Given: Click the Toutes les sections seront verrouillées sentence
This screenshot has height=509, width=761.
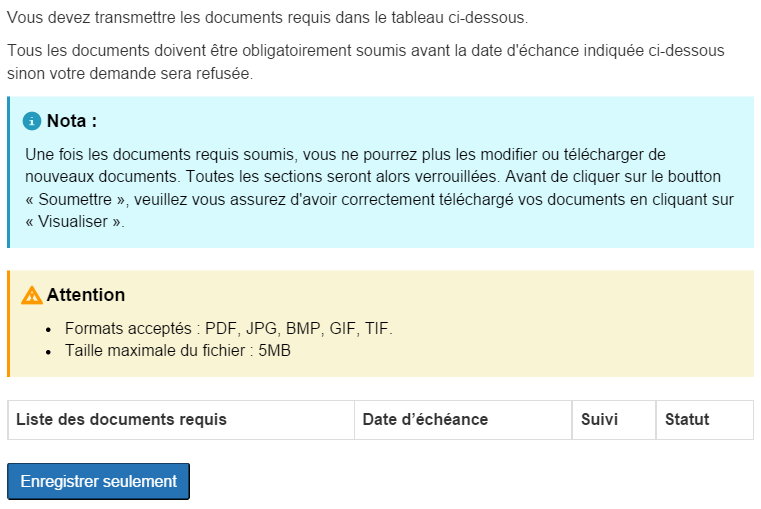Looking at the screenshot, I should coord(343,177).
